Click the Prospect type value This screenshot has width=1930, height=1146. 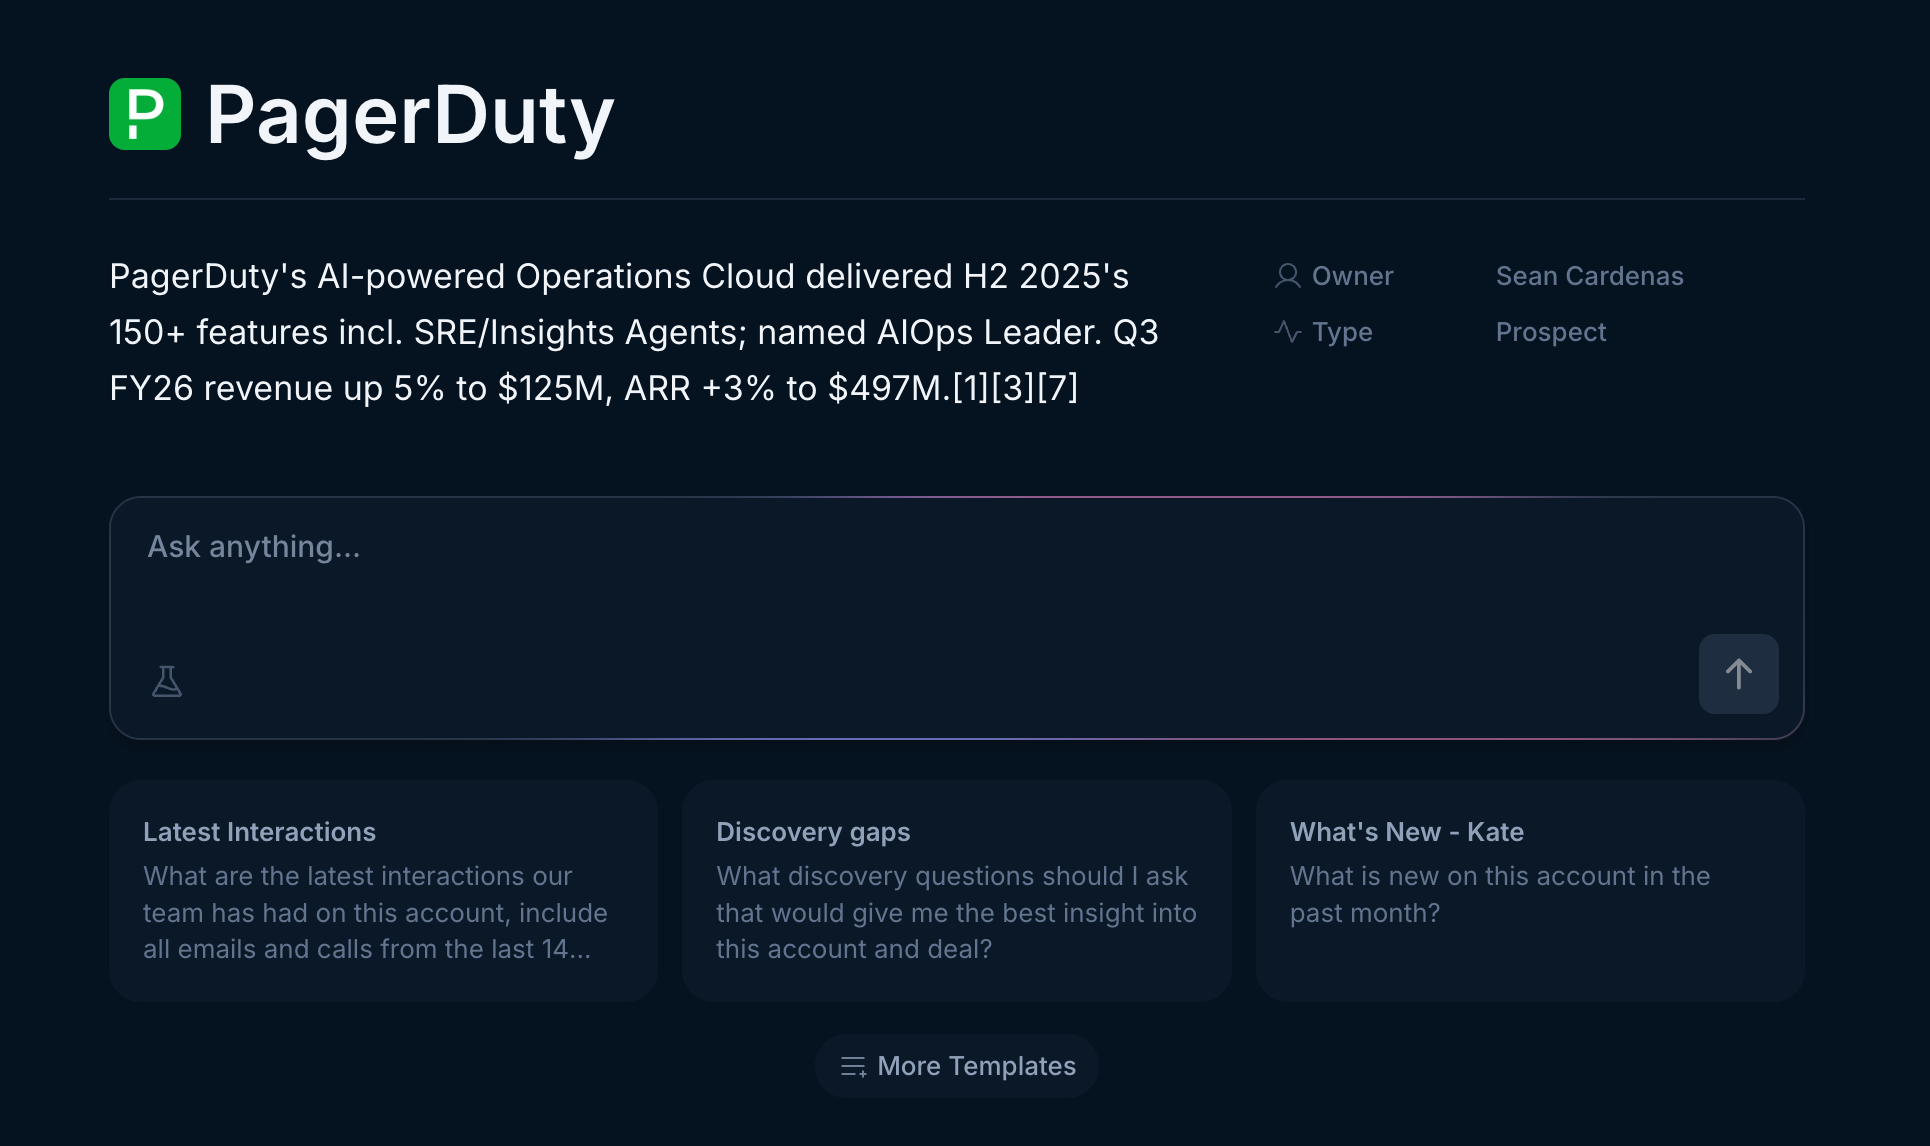coord(1550,332)
